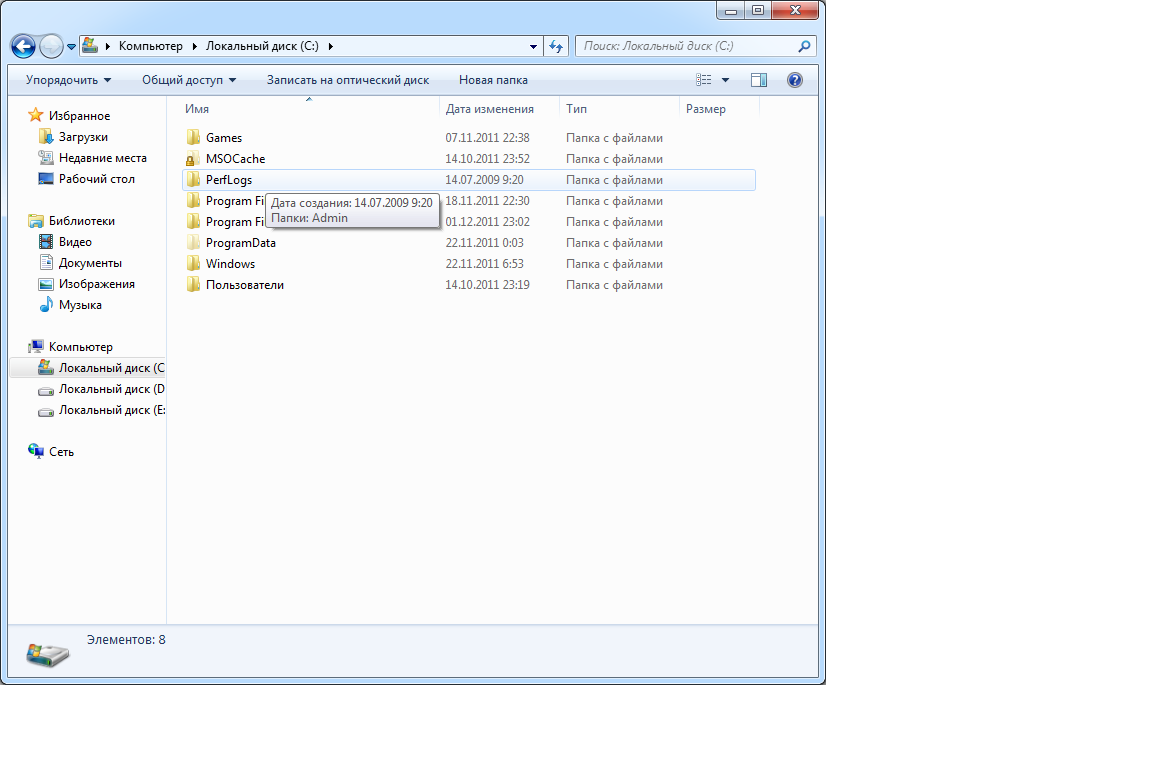This screenshot has height=778, width=1162.
Task: Click Компьютер breadcrumb in address bar
Action: (x=150, y=46)
